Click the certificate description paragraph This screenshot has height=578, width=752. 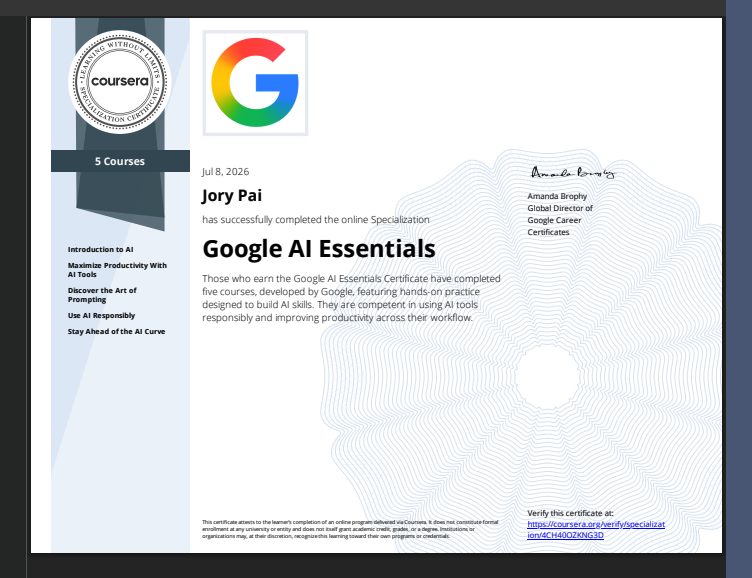pyautogui.click(x=352, y=298)
